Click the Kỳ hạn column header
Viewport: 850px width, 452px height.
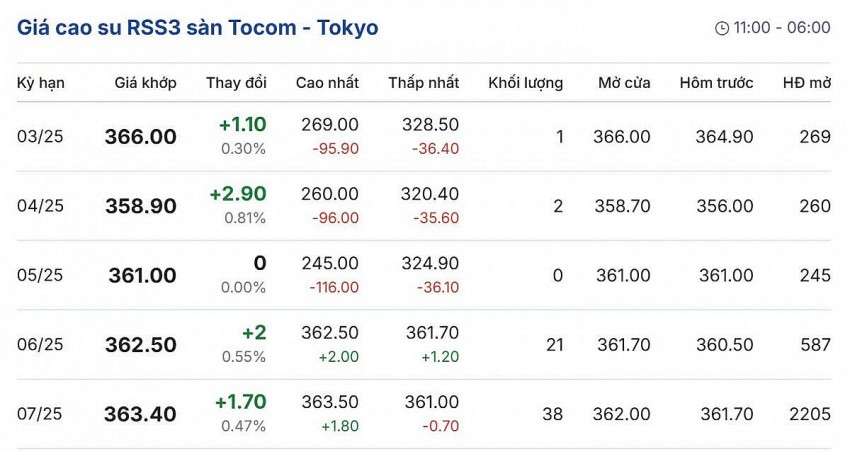pyautogui.click(x=41, y=83)
